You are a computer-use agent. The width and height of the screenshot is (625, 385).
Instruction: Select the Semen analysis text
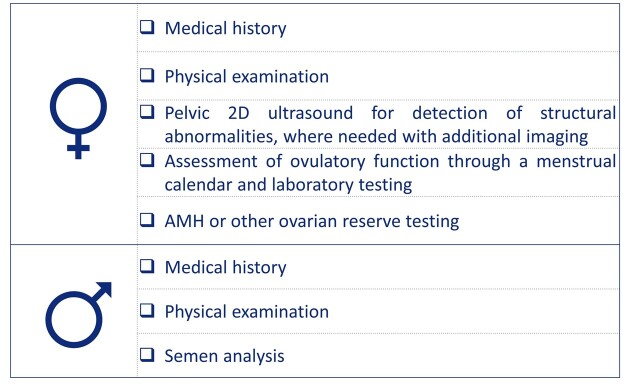(x=224, y=356)
